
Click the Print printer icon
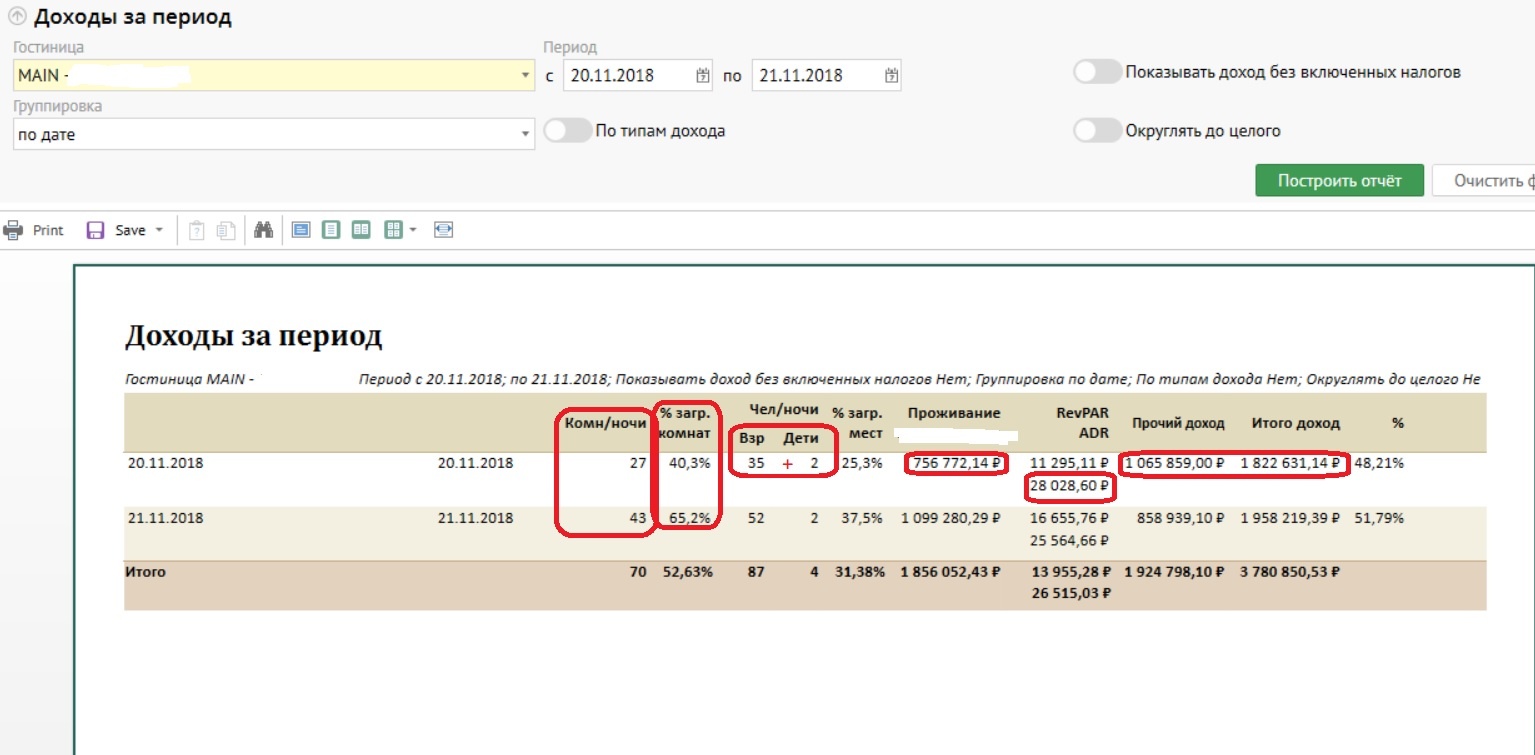13,230
